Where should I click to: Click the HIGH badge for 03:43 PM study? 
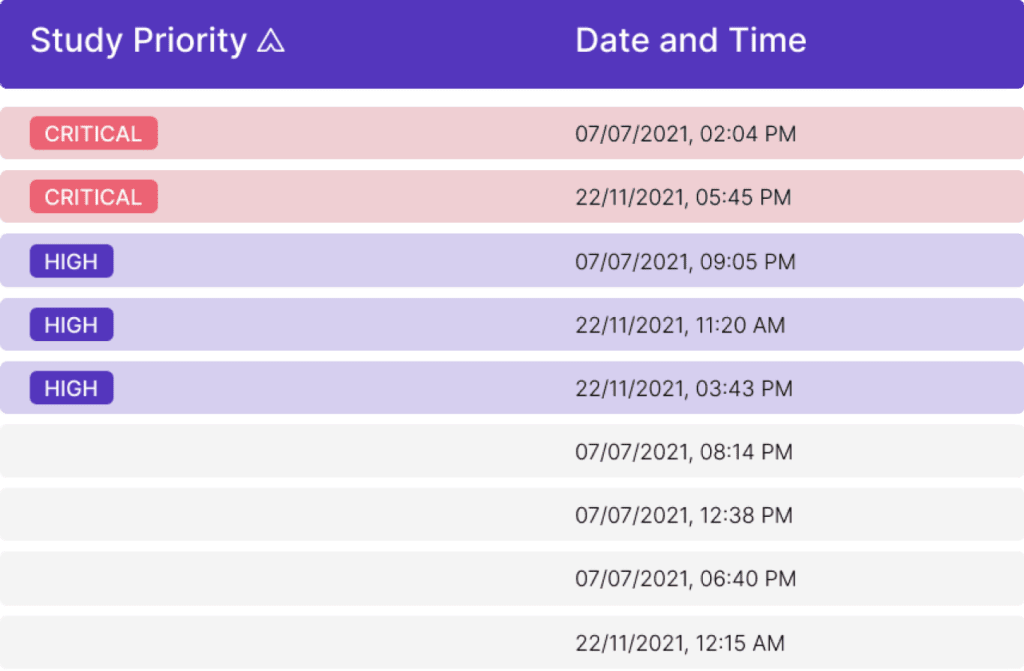[x=71, y=388]
